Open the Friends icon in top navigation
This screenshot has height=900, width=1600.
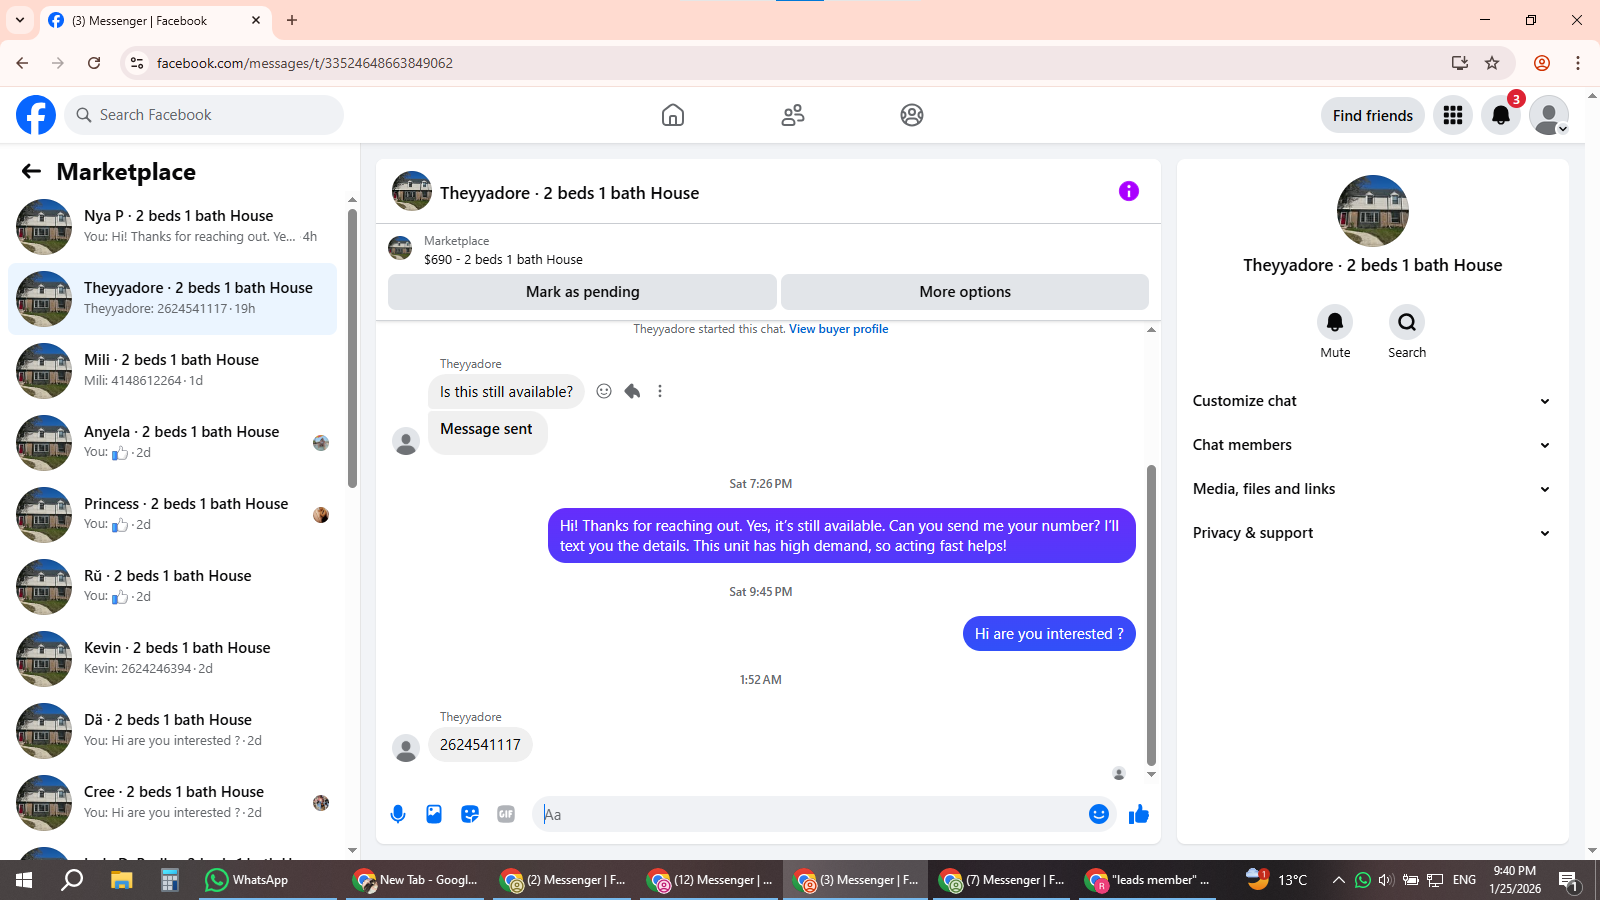793,115
